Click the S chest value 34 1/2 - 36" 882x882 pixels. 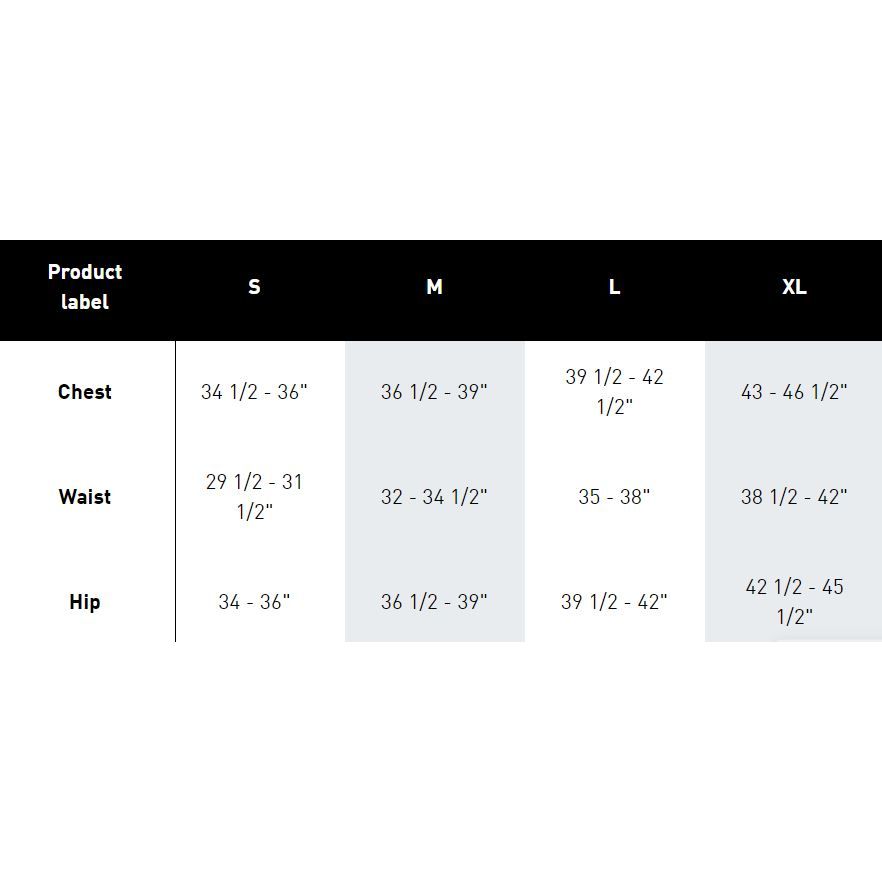(254, 392)
